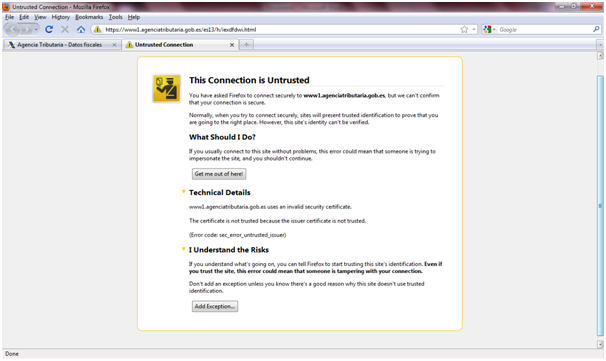Close the Untrusted Connection tab
Image resolution: width=606 pixels, height=361 pixels.
(x=232, y=45)
